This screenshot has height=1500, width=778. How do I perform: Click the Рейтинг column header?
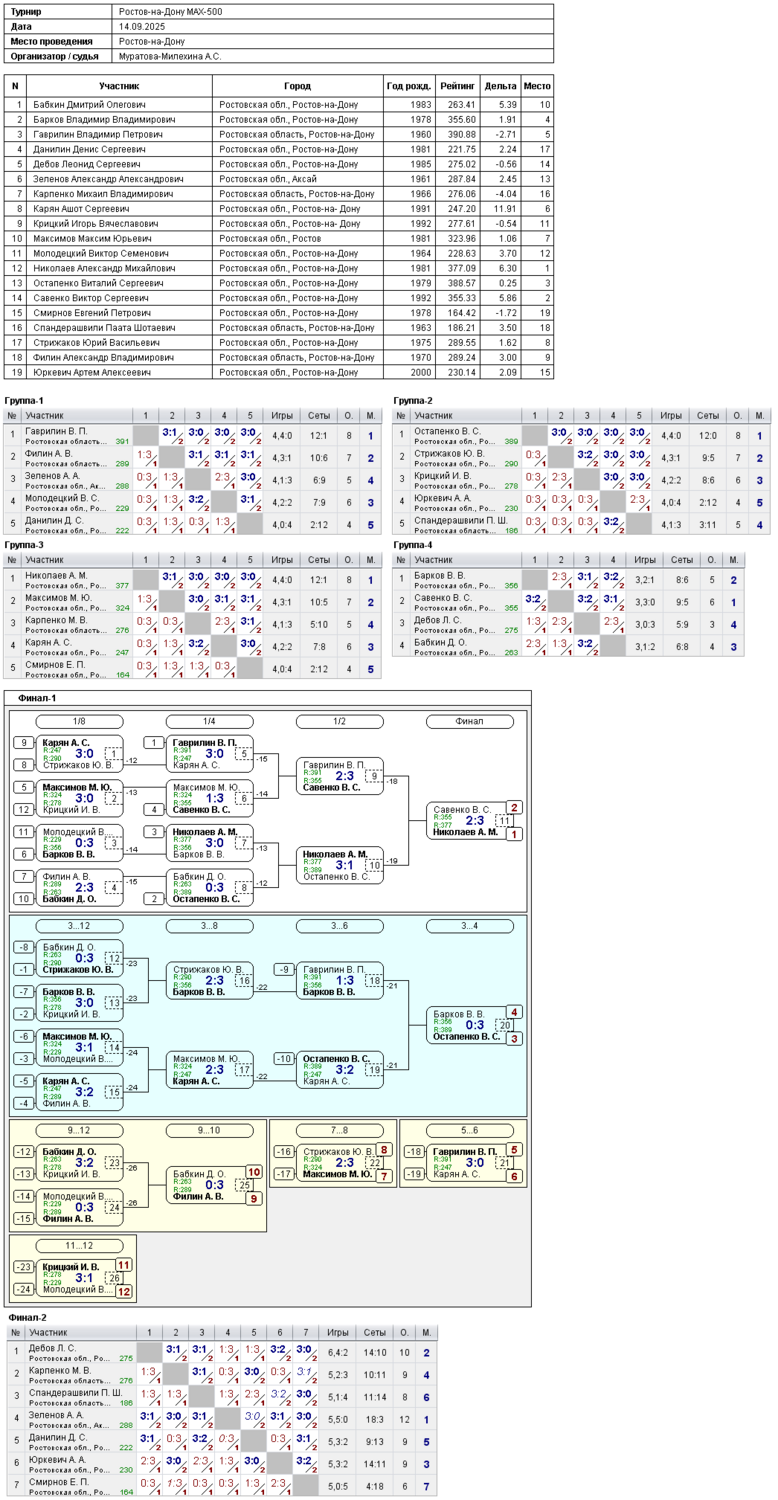tap(461, 86)
